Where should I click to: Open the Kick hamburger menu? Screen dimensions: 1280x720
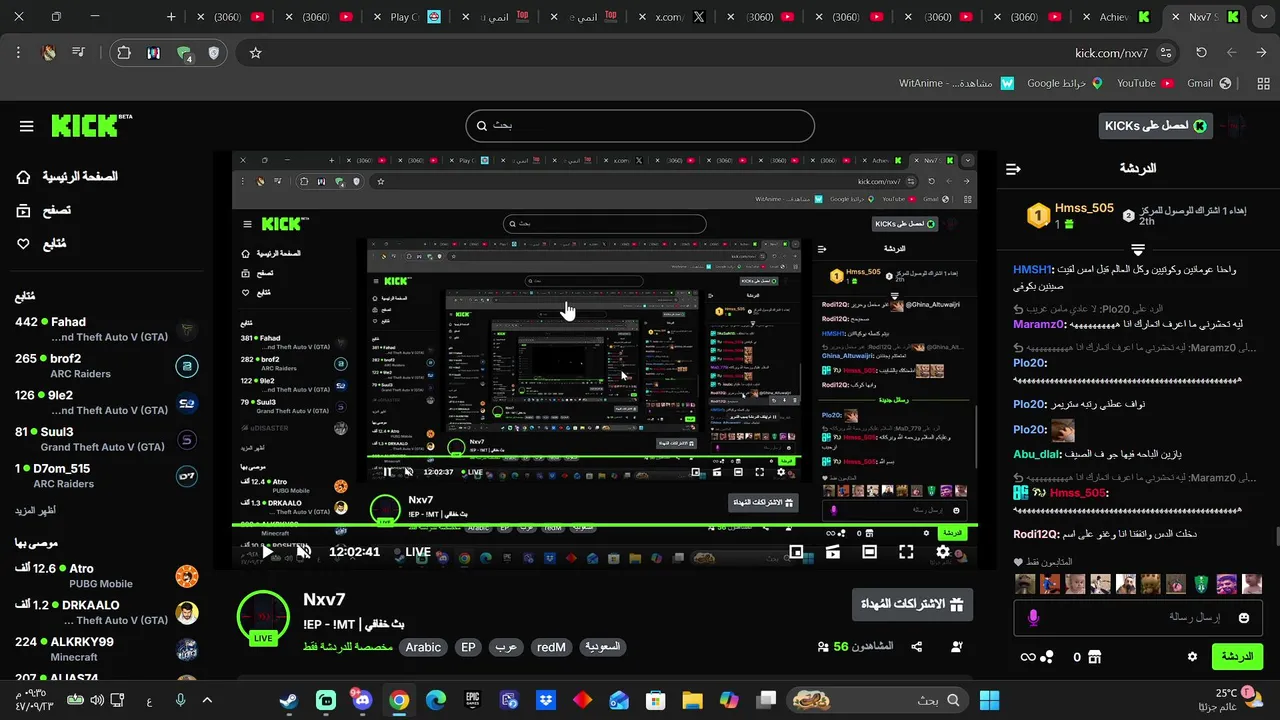[x=27, y=126]
